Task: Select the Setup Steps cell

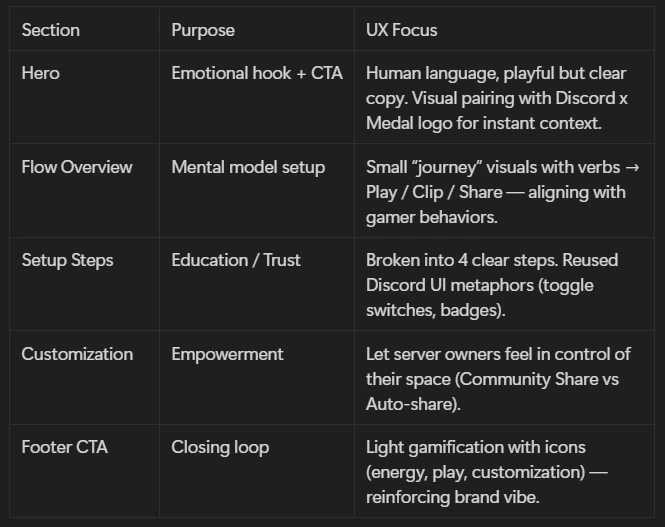Action: [68, 260]
